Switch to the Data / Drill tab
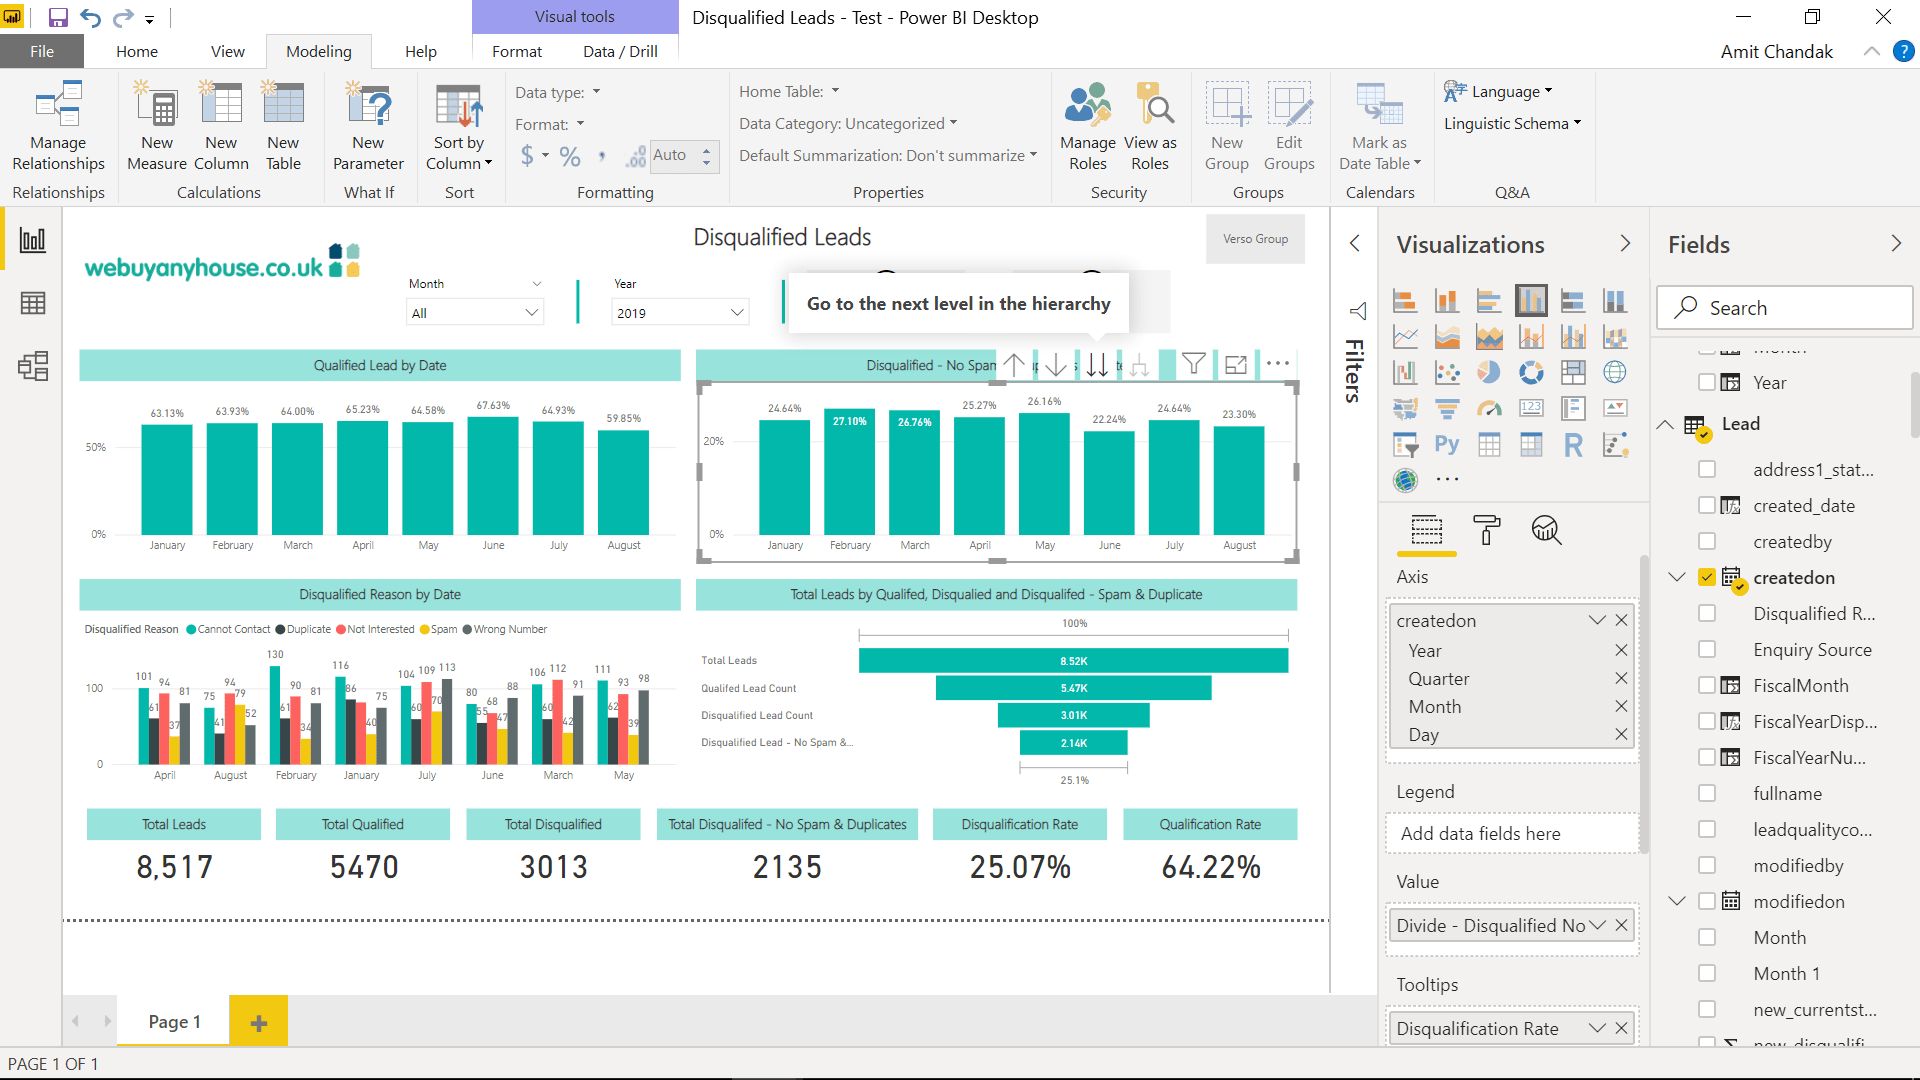Screen dimensions: 1920x1080 click(620, 52)
